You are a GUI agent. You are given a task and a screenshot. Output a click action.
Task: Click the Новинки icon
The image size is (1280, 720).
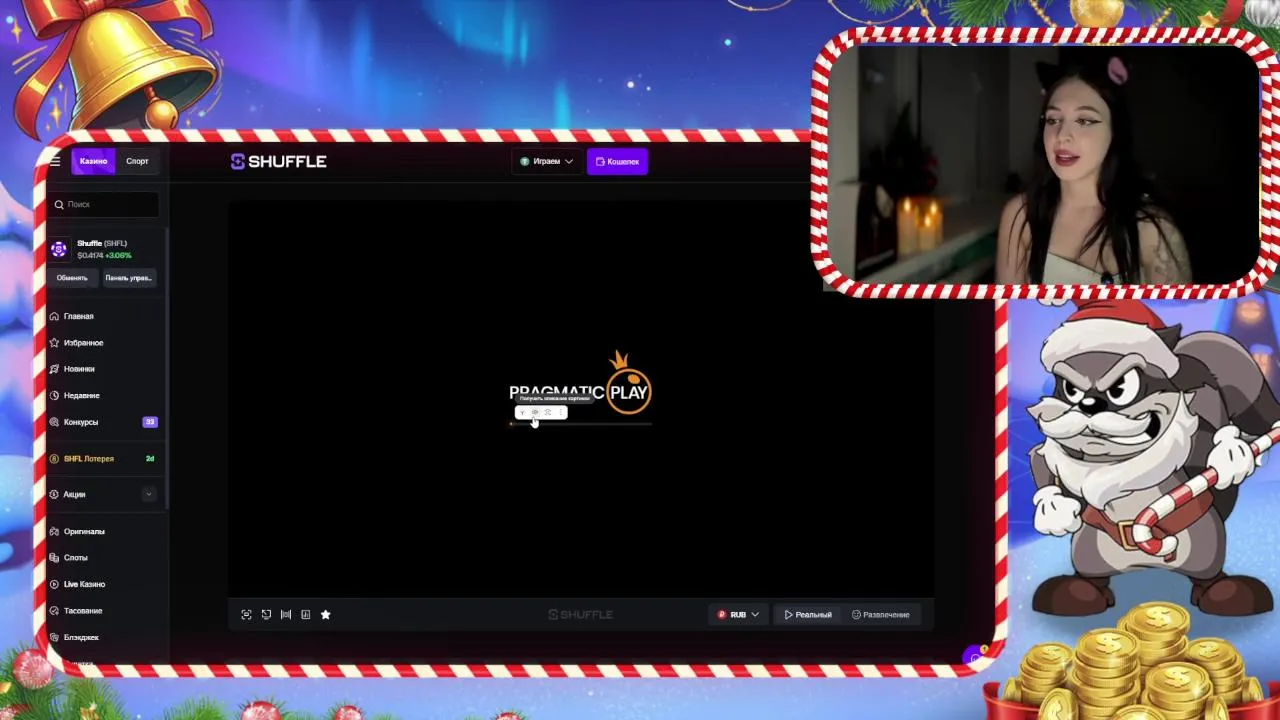pyautogui.click(x=55, y=369)
